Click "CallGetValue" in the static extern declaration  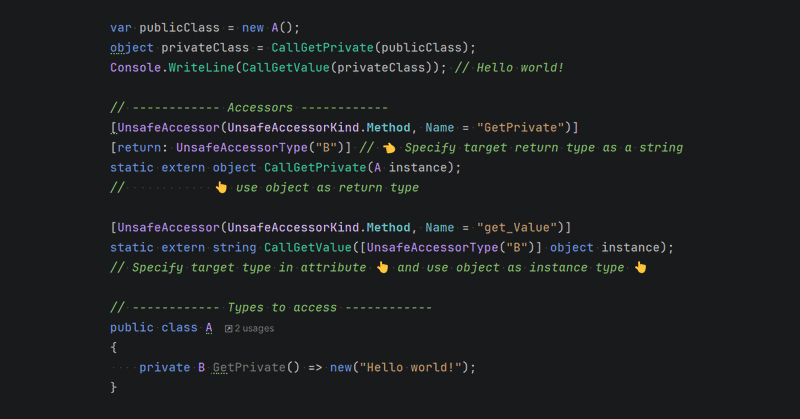click(x=308, y=248)
